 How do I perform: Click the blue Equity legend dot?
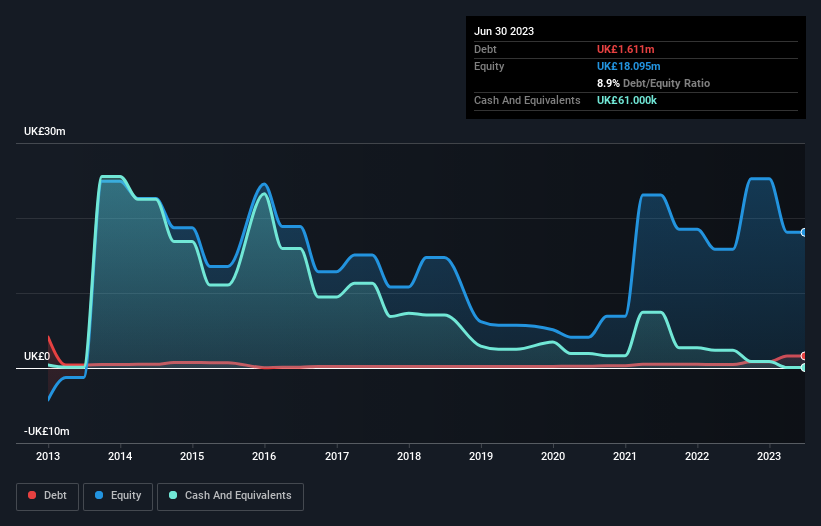(x=100, y=495)
